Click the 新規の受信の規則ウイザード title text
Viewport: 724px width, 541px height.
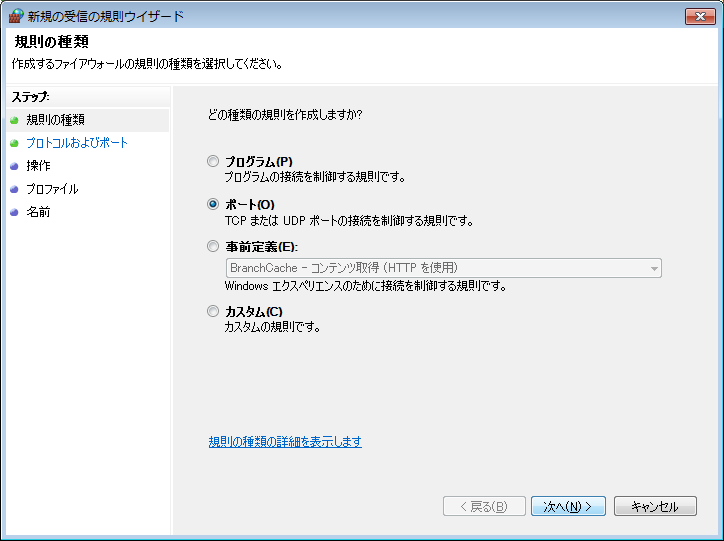[x=106, y=17]
